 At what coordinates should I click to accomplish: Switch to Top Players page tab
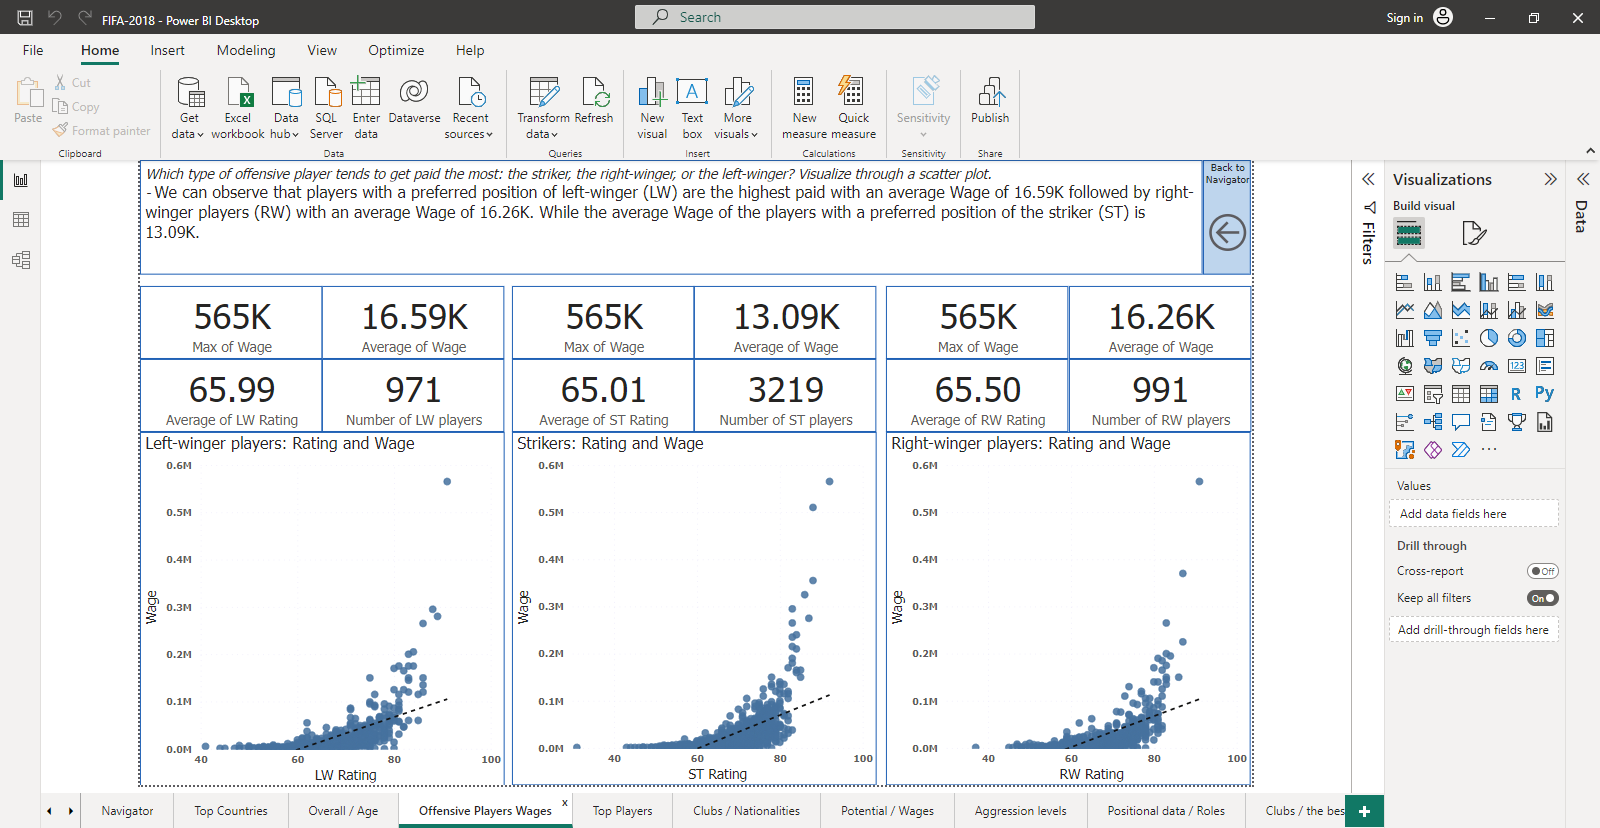point(622,811)
